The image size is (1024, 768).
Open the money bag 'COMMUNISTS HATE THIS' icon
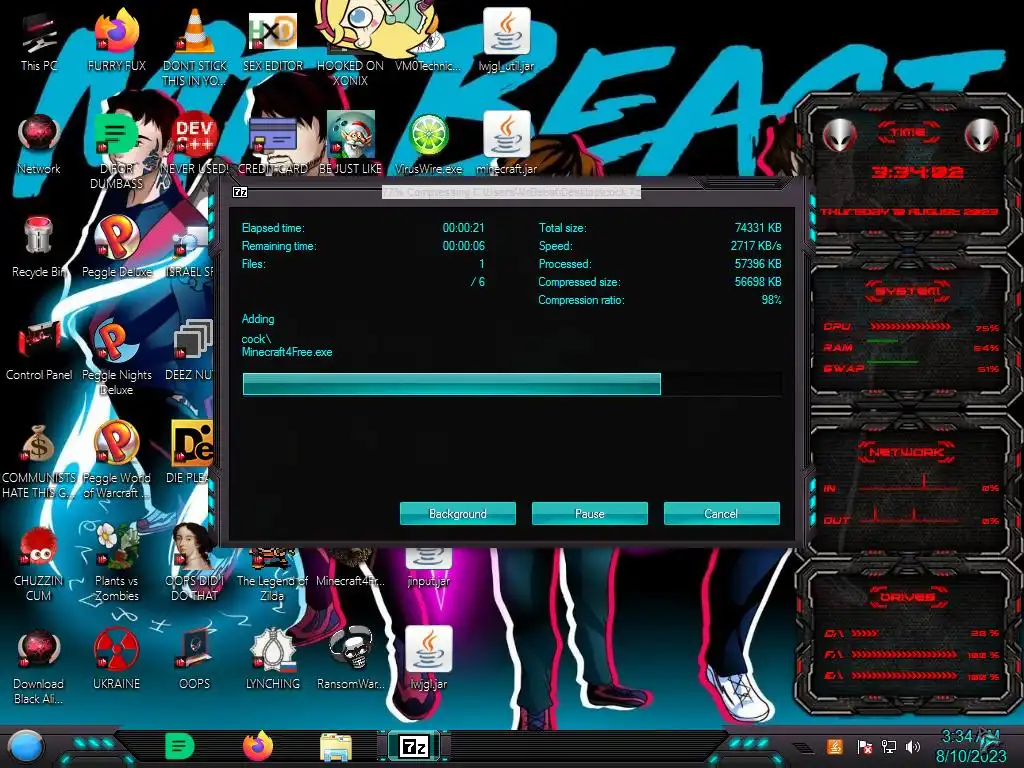click(x=39, y=460)
